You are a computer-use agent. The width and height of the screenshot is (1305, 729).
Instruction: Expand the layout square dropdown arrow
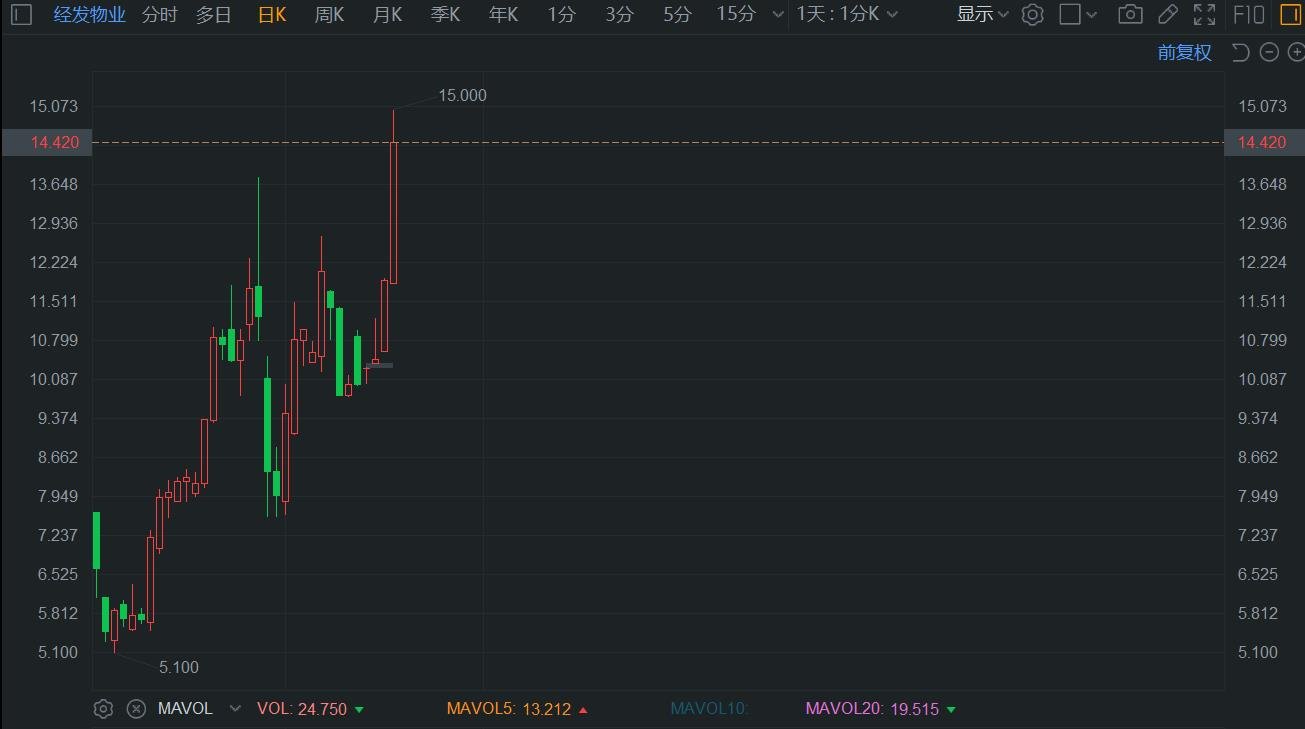[x=1091, y=15]
